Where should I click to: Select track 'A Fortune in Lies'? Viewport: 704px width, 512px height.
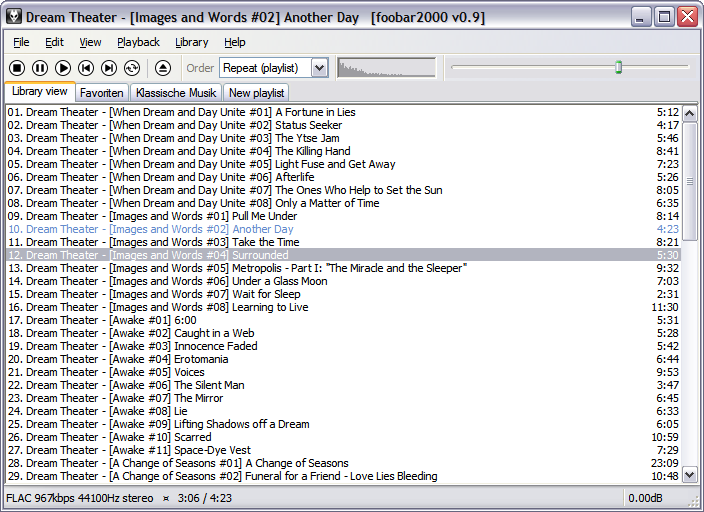tap(343, 112)
